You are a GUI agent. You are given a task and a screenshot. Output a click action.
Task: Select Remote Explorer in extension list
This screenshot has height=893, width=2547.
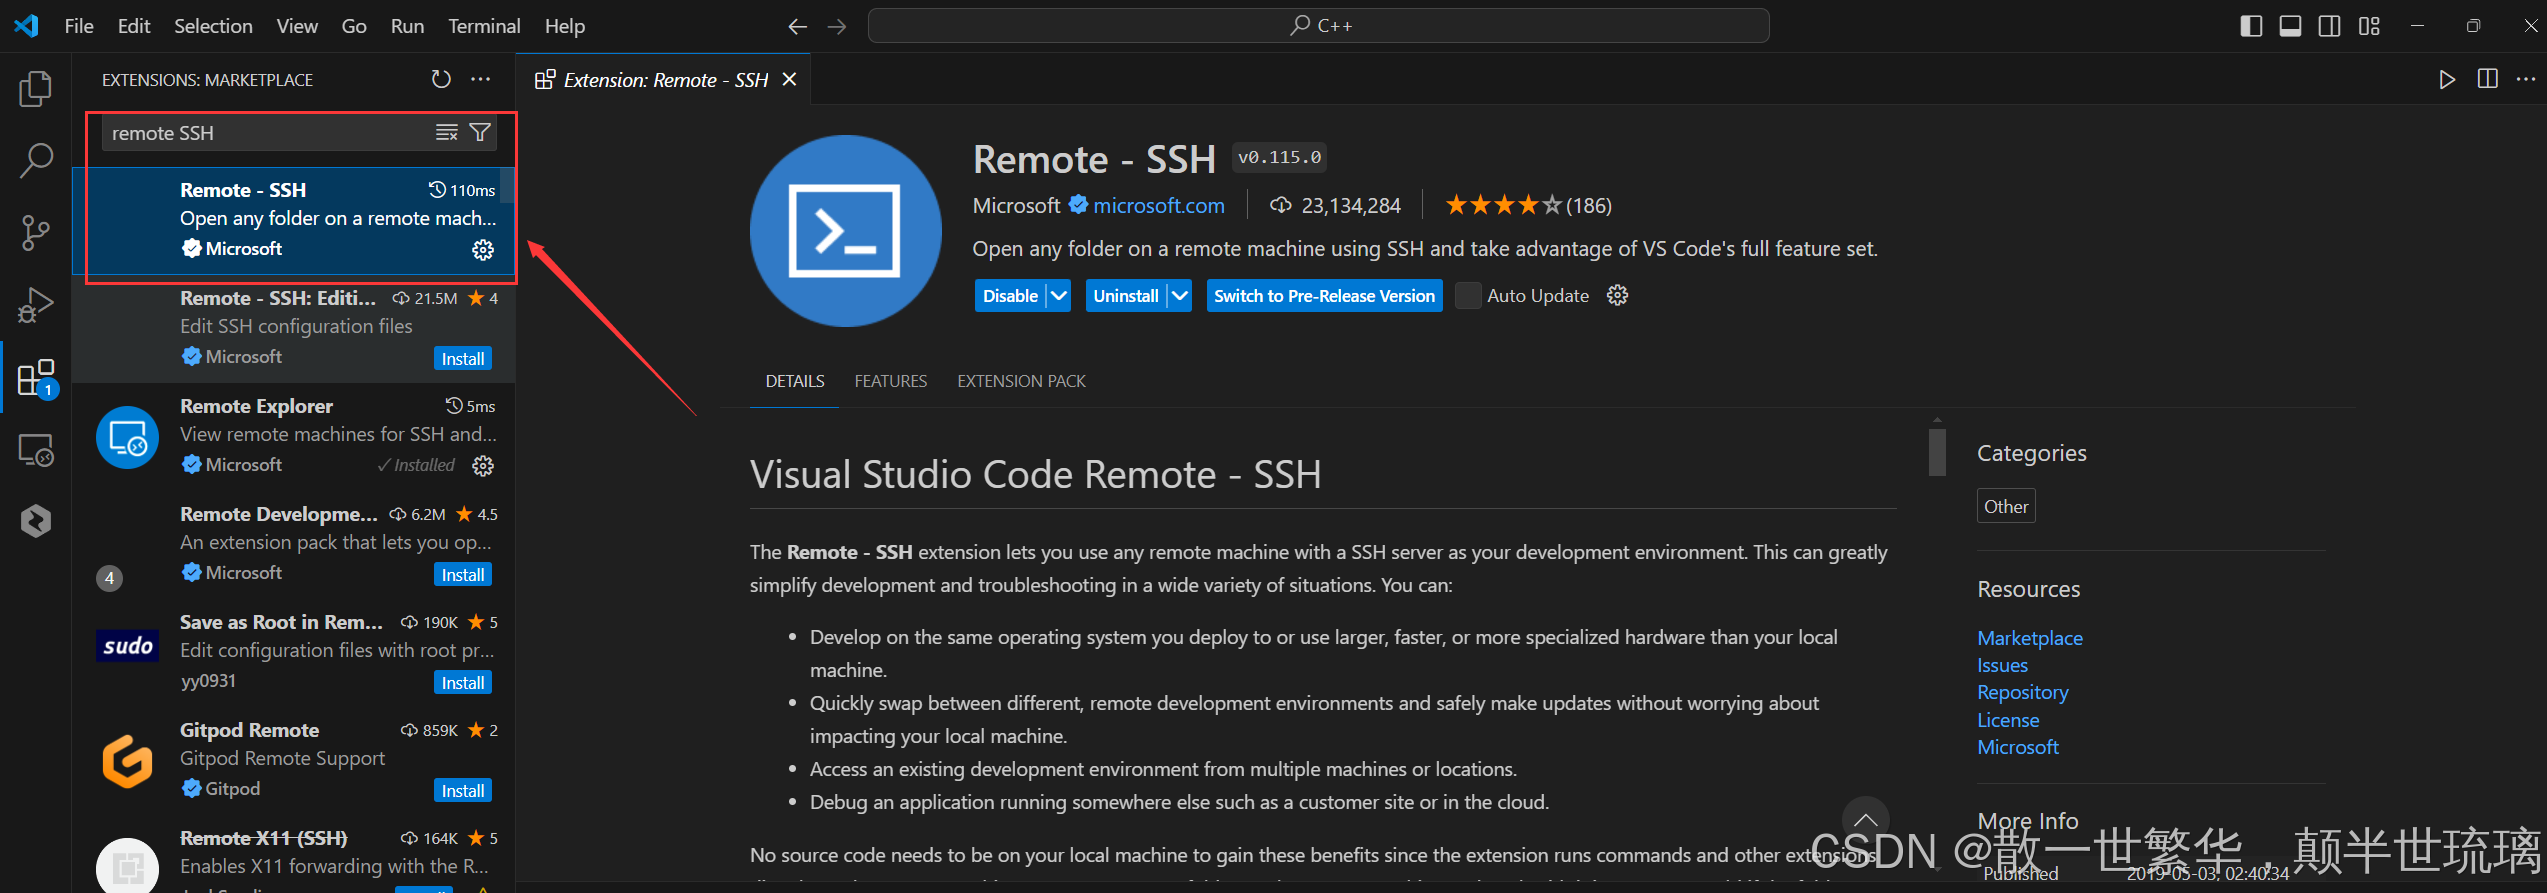[x=295, y=436]
